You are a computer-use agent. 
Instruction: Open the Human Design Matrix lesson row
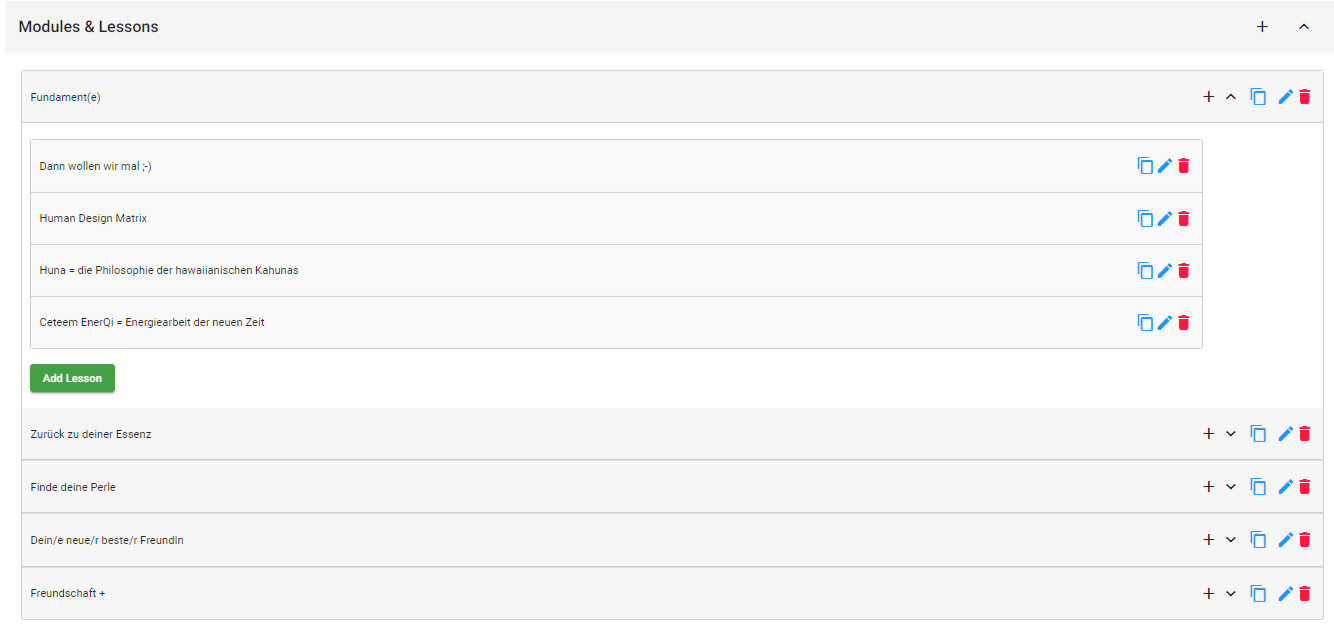(x=93, y=218)
